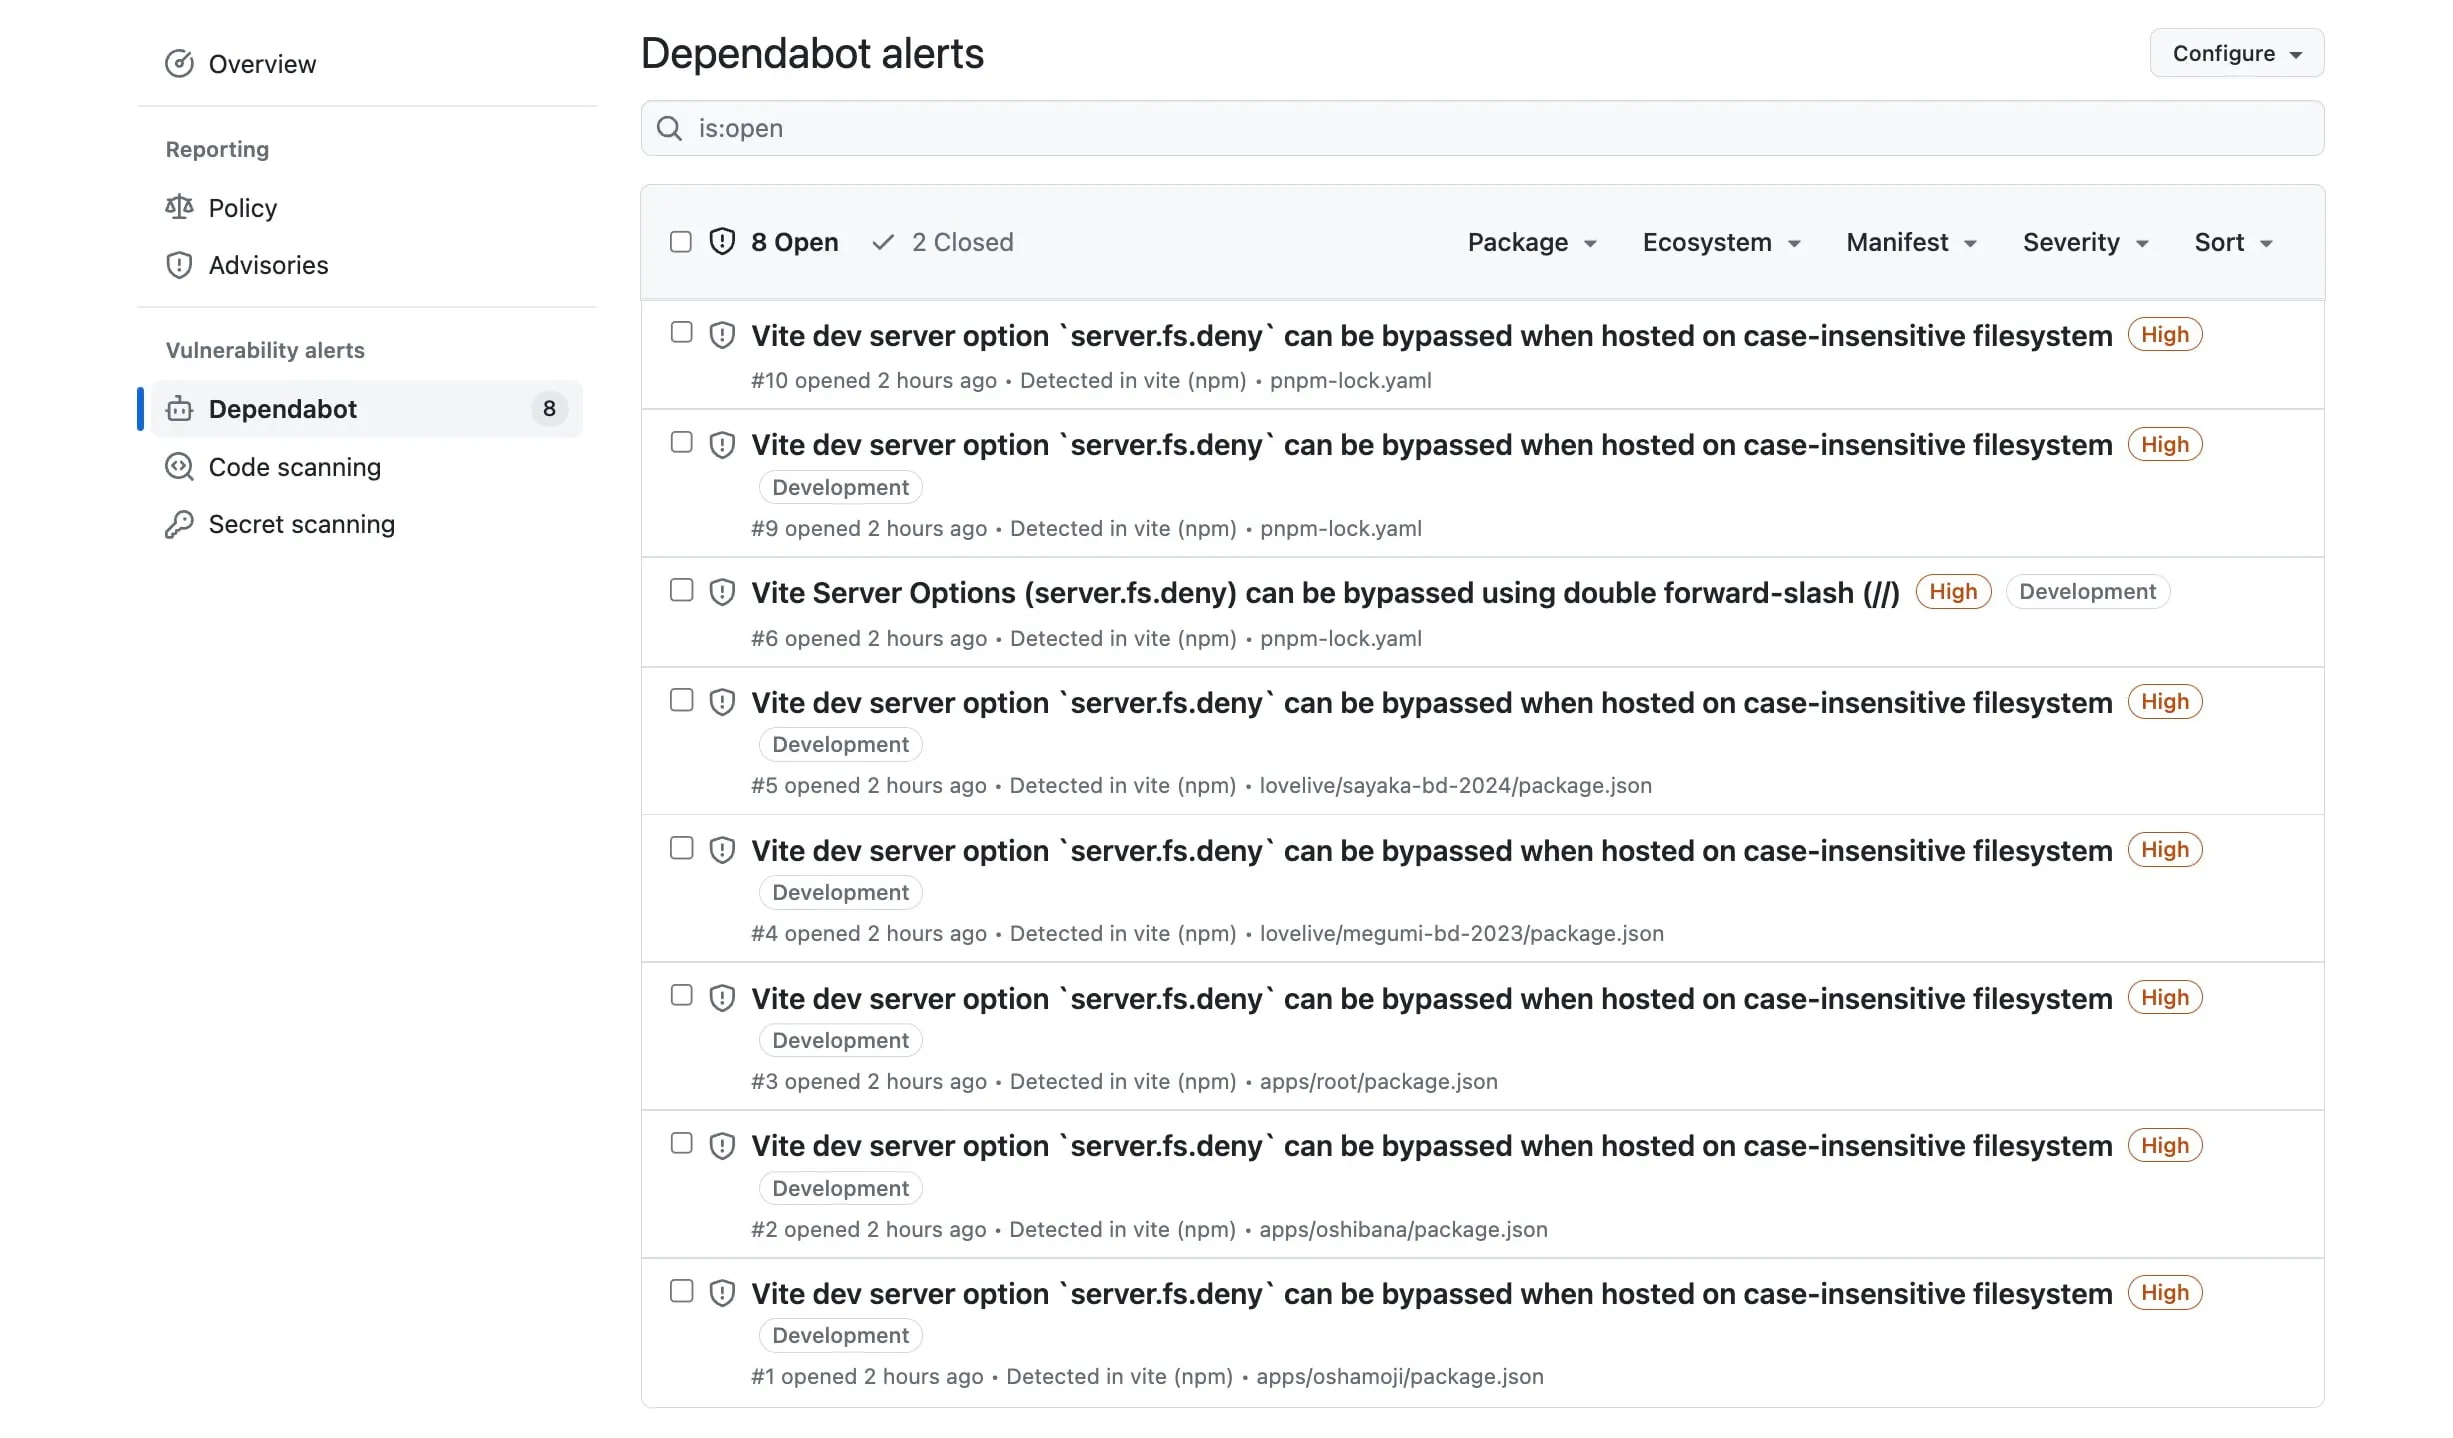Click the High severity label on alert #9

tap(2164, 444)
